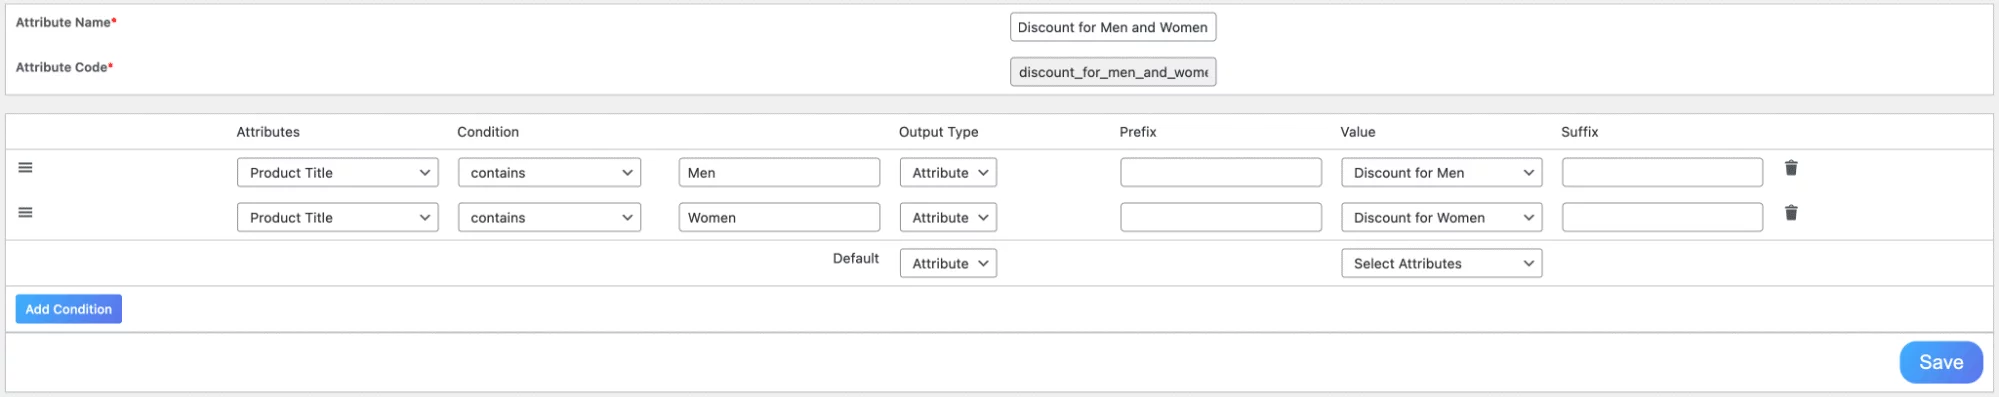The image size is (1999, 398).
Task: Focus the Attribute Name field
Action: (1113, 27)
